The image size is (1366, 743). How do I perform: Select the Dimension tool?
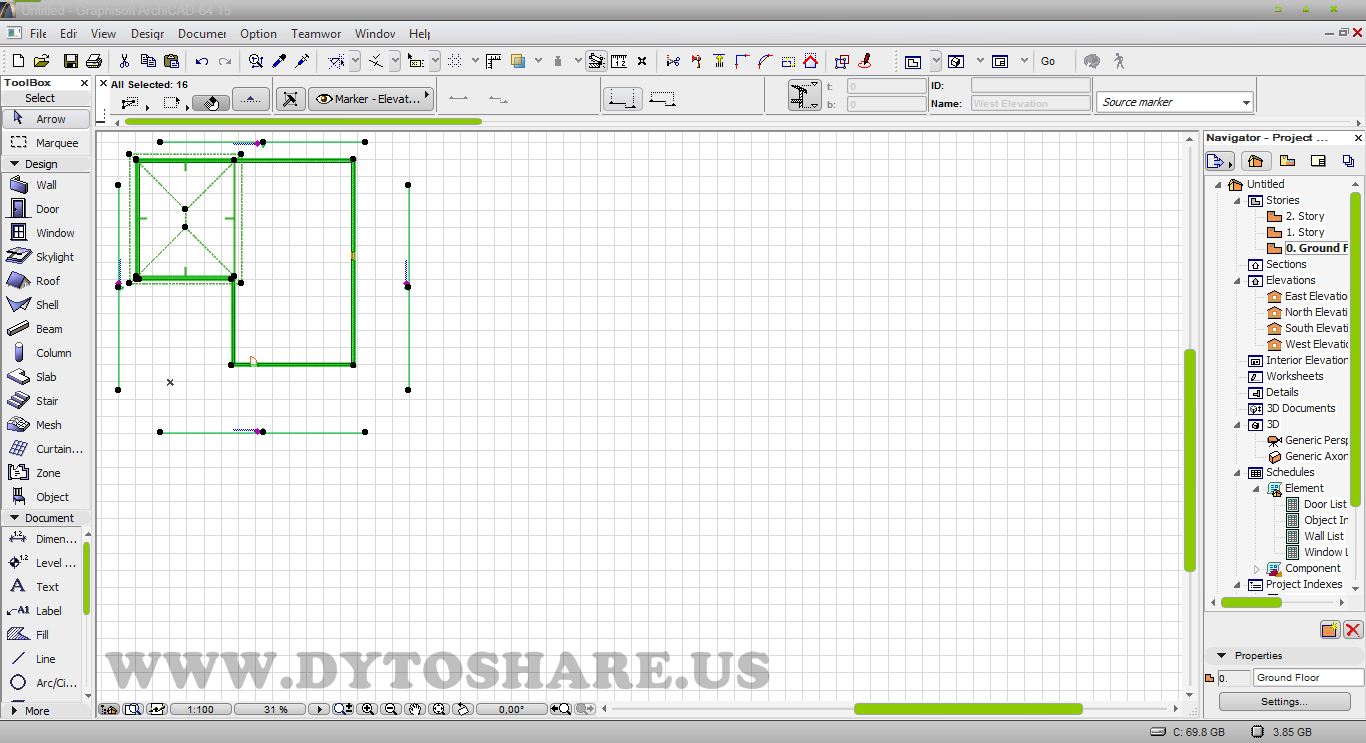click(42, 539)
